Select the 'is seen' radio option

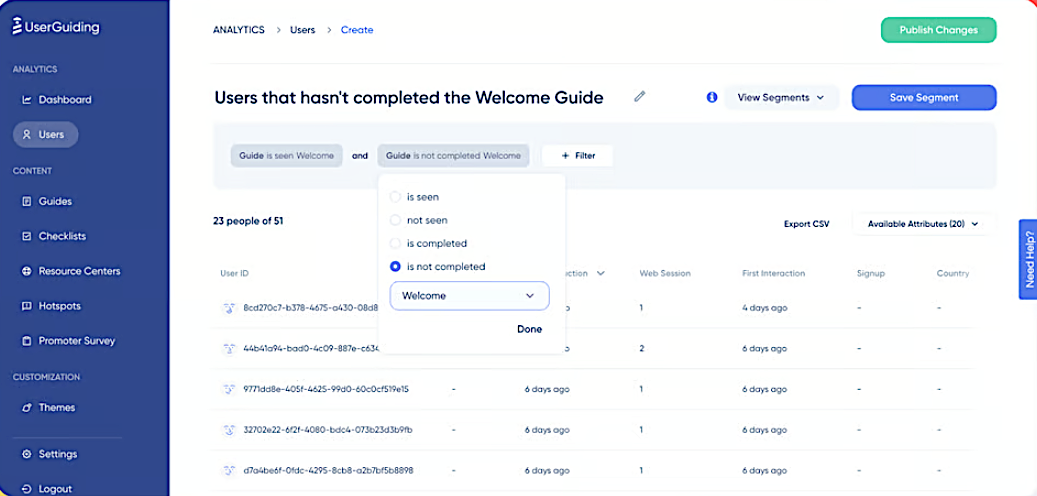click(395, 197)
